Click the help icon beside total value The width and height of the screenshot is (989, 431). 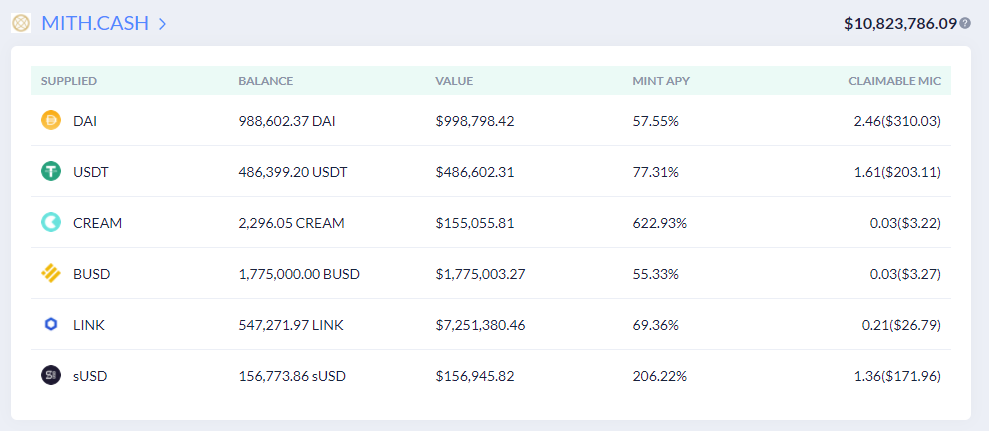click(x=965, y=23)
